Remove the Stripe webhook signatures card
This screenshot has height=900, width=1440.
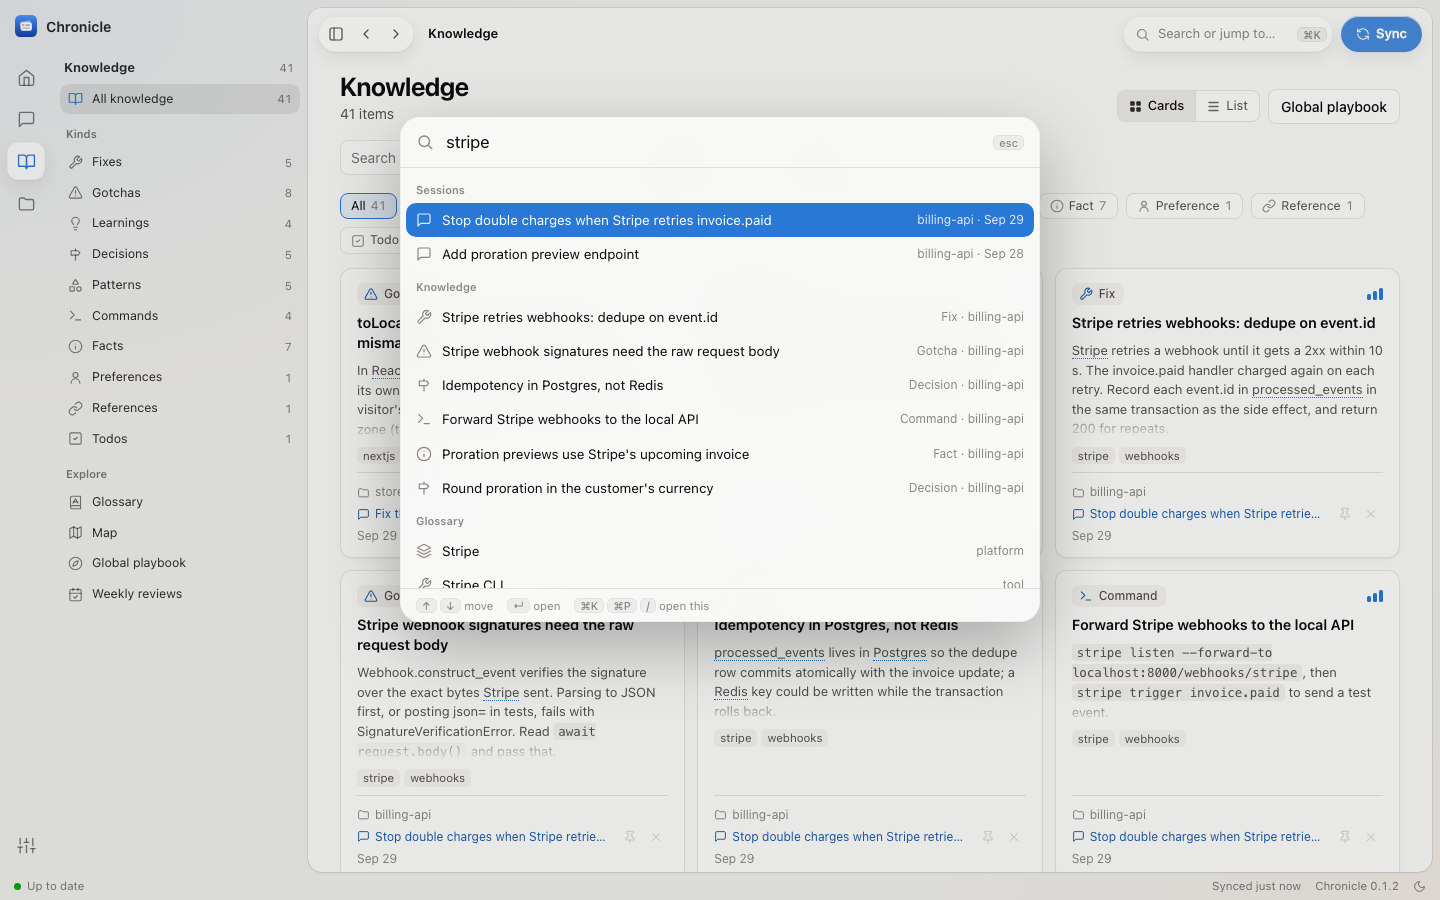(x=656, y=837)
